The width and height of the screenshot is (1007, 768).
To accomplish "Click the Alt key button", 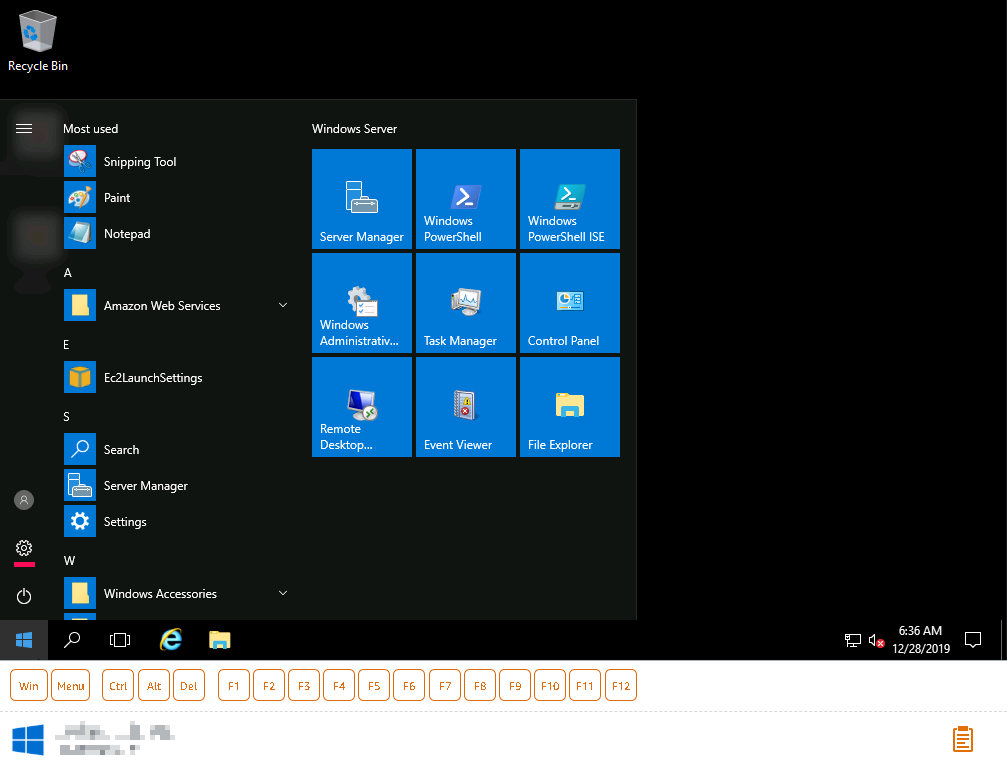I will click(x=154, y=686).
